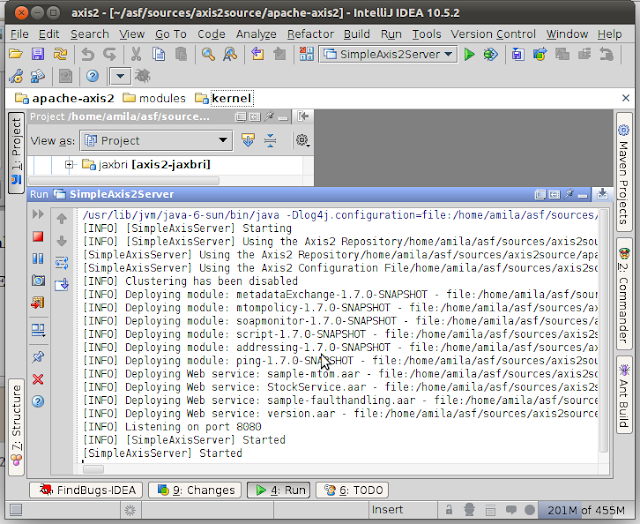Open the Ant Build side tab
Image resolution: width=640 pixels, height=524 pixels.
coord(623,394)
